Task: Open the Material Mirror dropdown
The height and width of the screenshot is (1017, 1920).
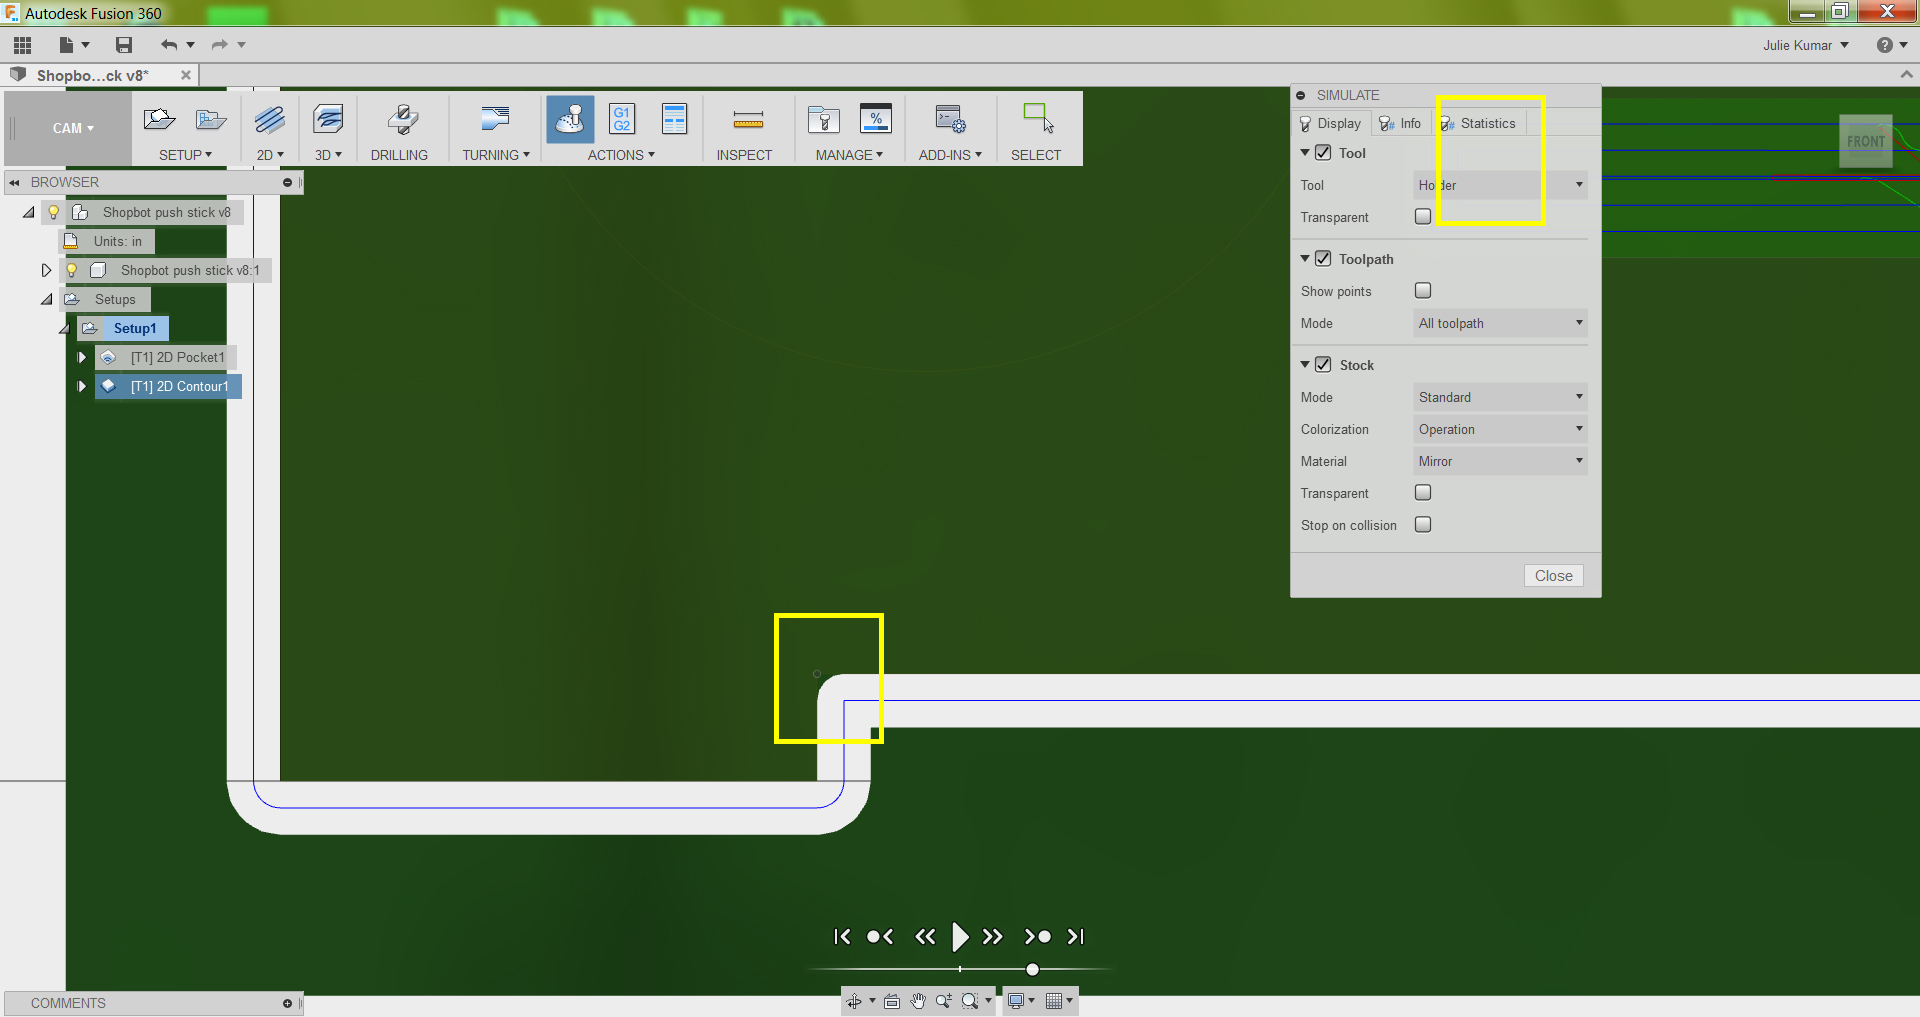Action: tap(1500, 461)
